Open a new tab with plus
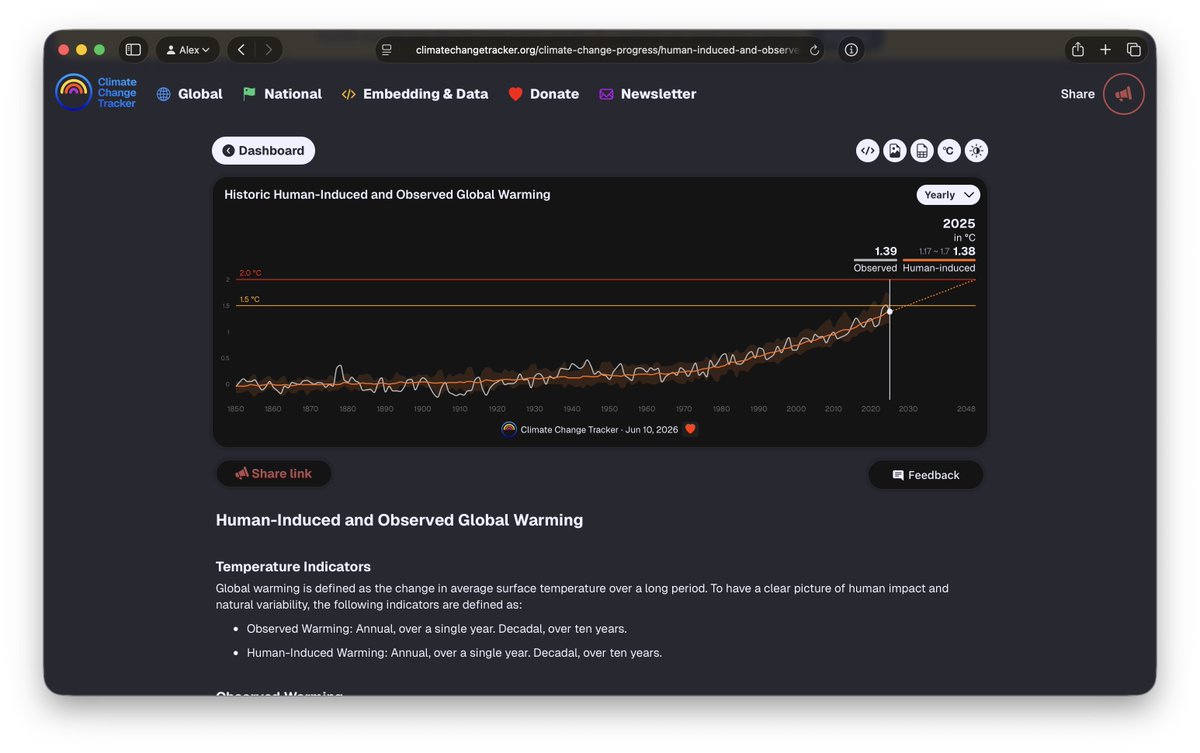Screen dimensions: 1200x753 pos(1106,50)
